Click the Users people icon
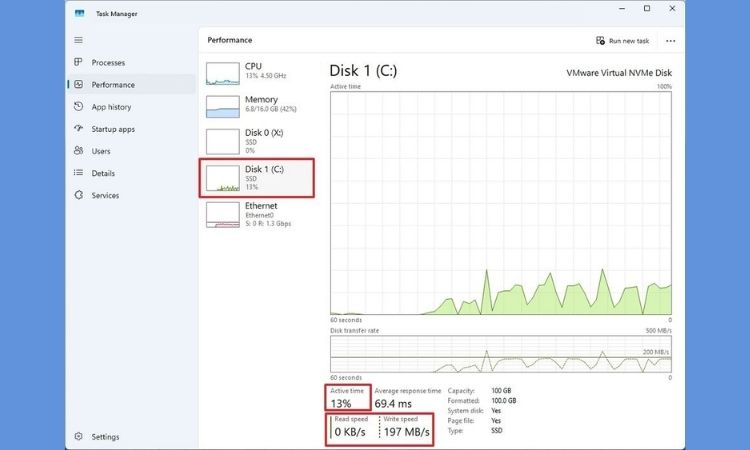 (78, 151)
